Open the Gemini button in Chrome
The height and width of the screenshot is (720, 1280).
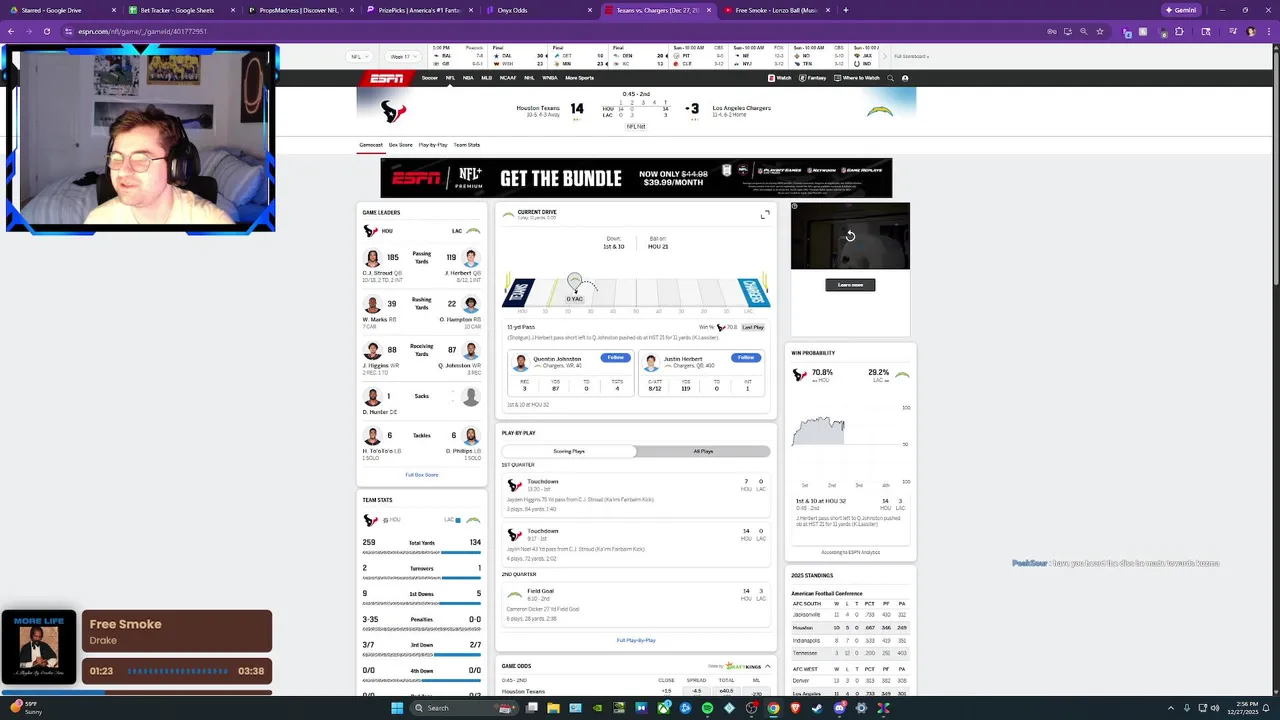[x=1181, y=10]
